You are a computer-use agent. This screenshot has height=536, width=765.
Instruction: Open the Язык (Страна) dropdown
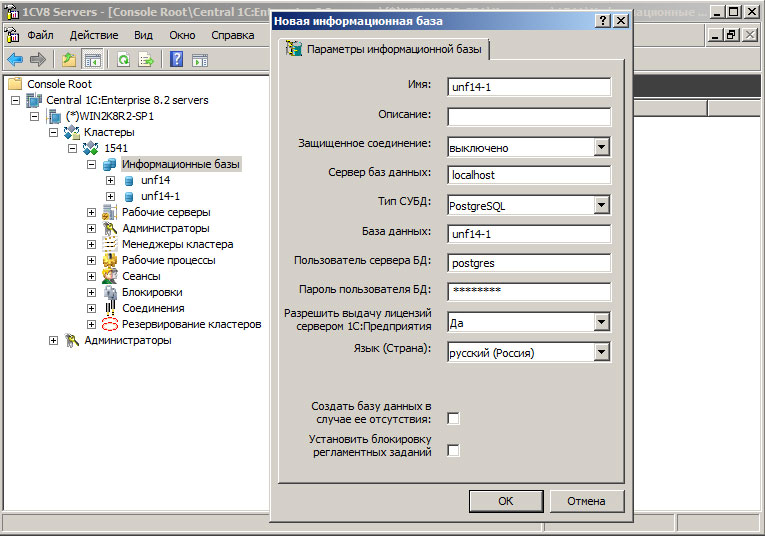(602, 352)
